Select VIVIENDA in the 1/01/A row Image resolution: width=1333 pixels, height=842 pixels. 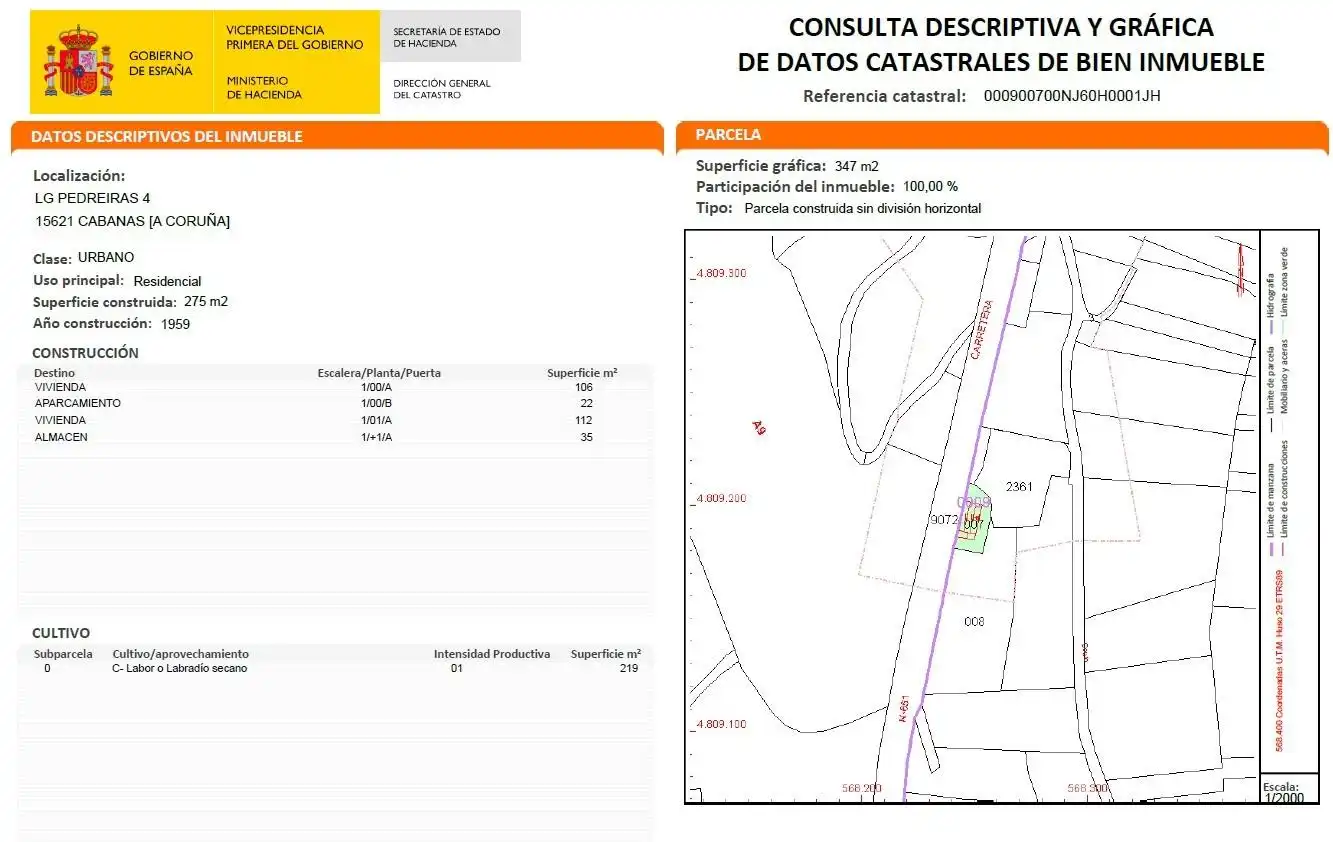pyautogui.click(x=60, y=420)
